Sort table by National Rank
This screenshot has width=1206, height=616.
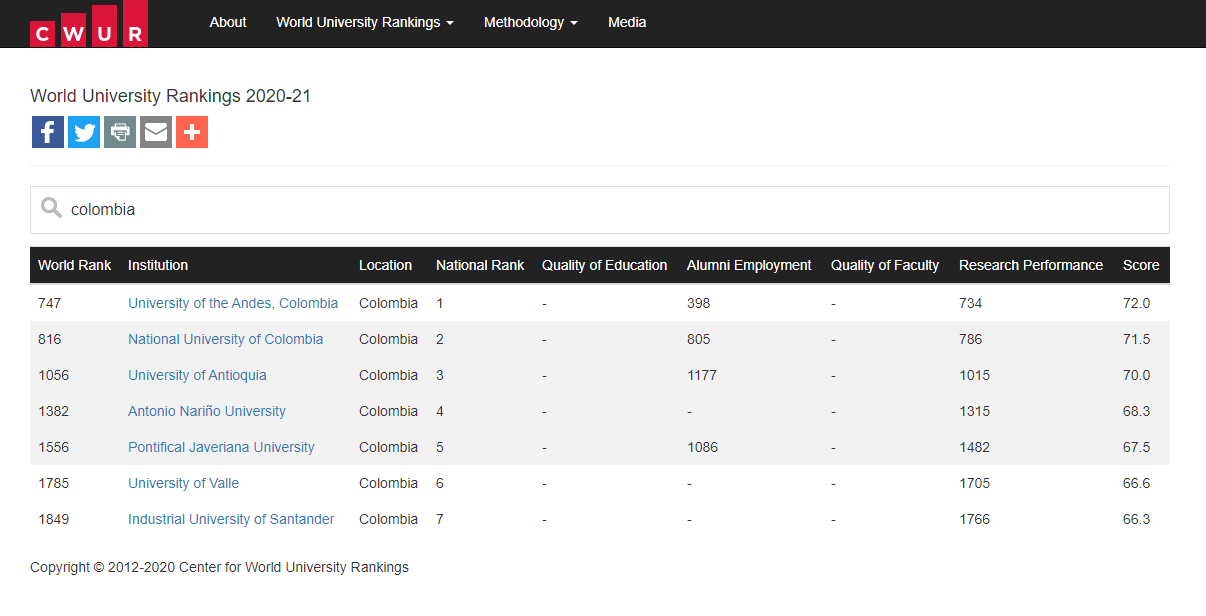tap(480, 265)
